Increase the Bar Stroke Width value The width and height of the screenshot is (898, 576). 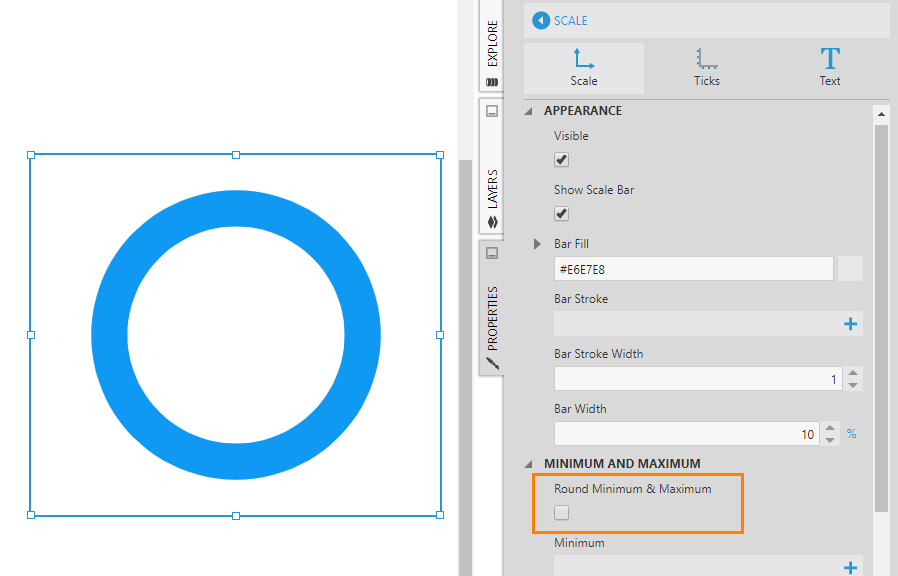coord(853,374)
